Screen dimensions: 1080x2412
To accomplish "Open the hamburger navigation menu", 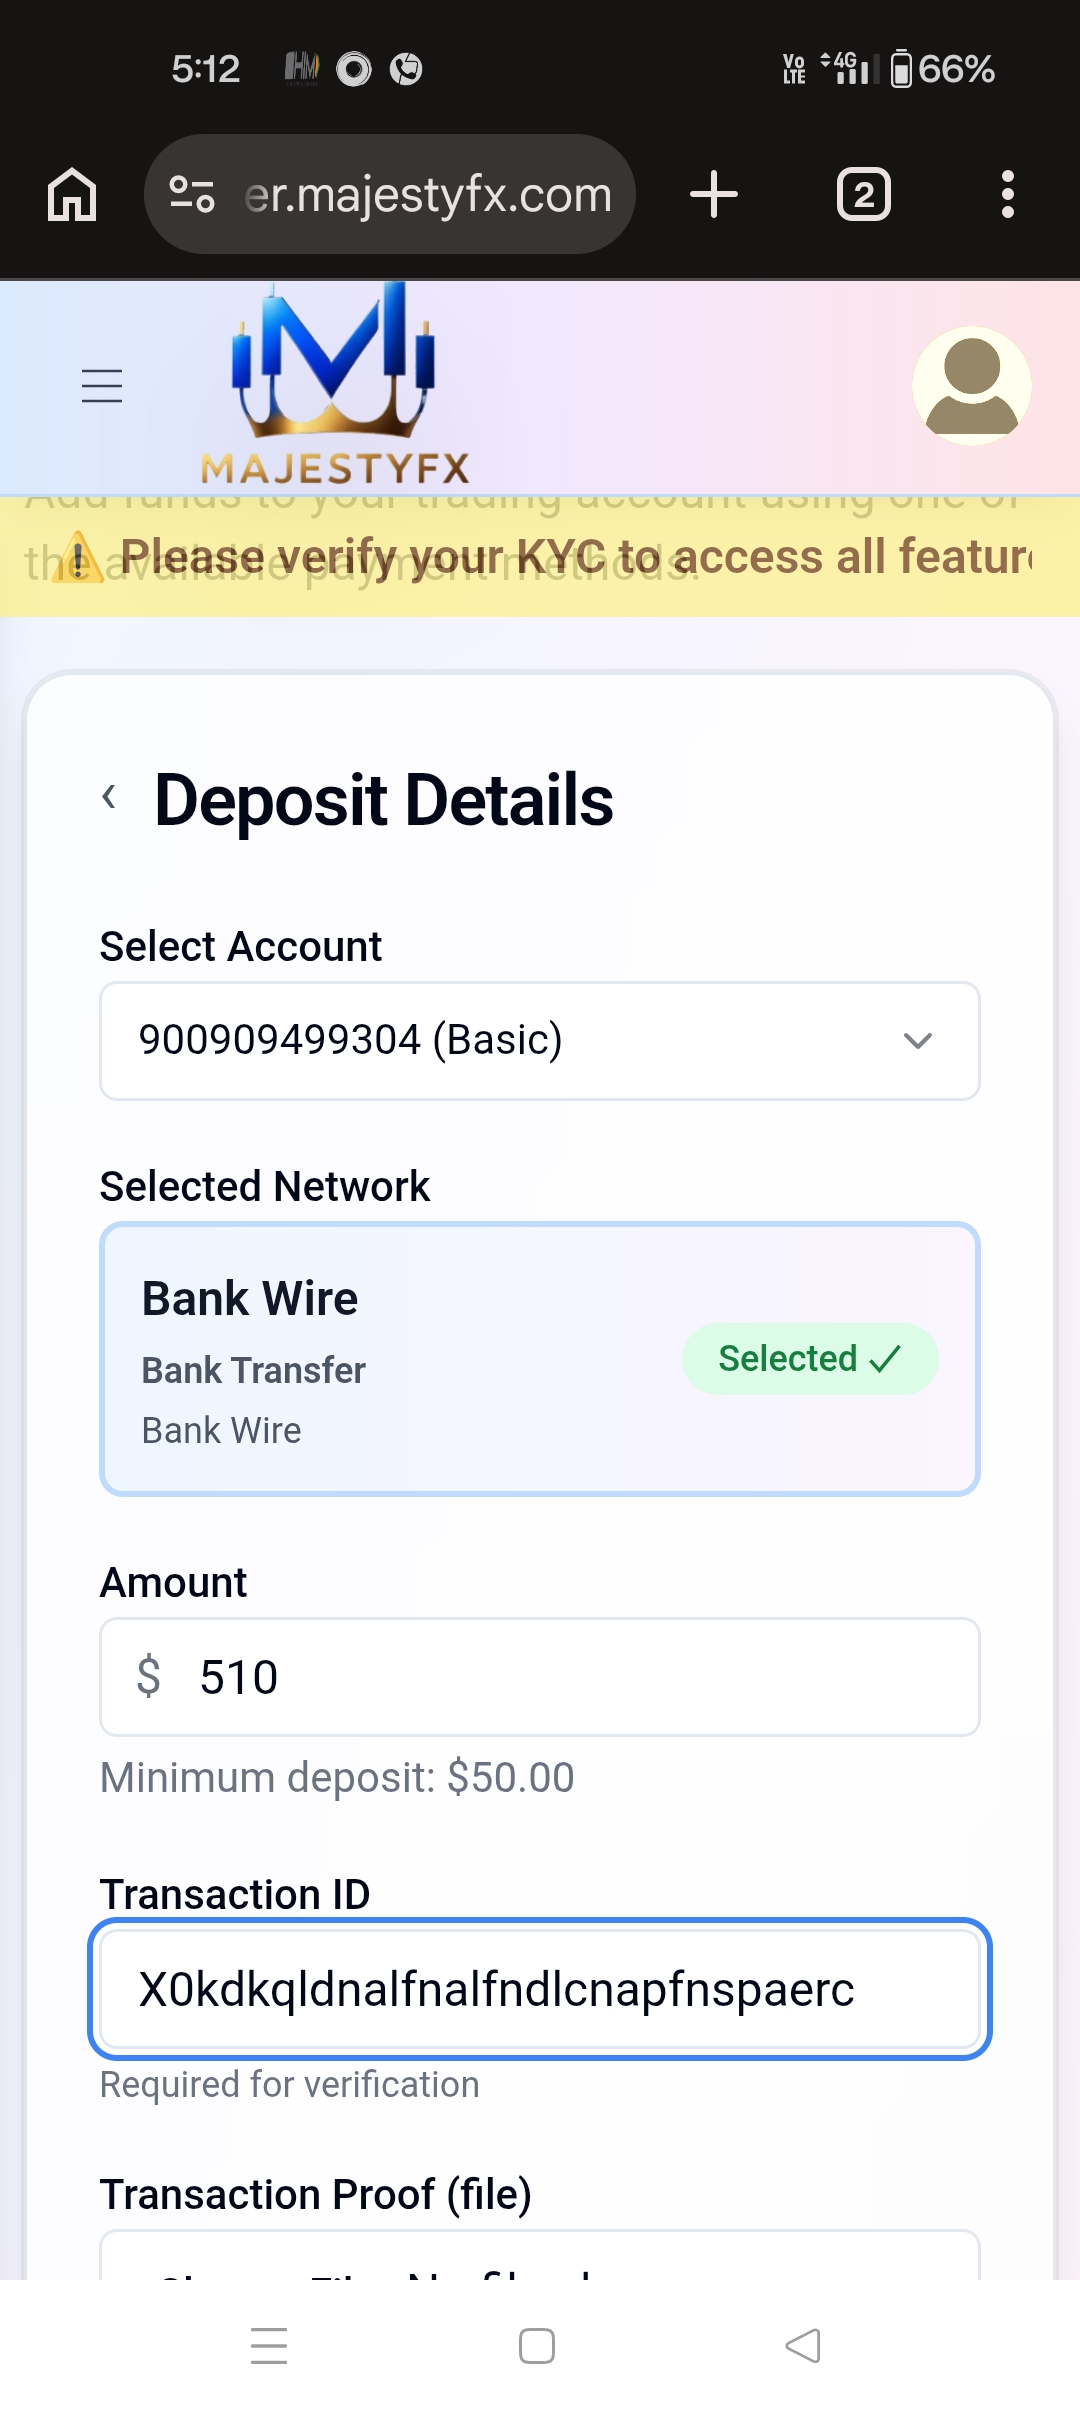I will [x=102, y=386].
